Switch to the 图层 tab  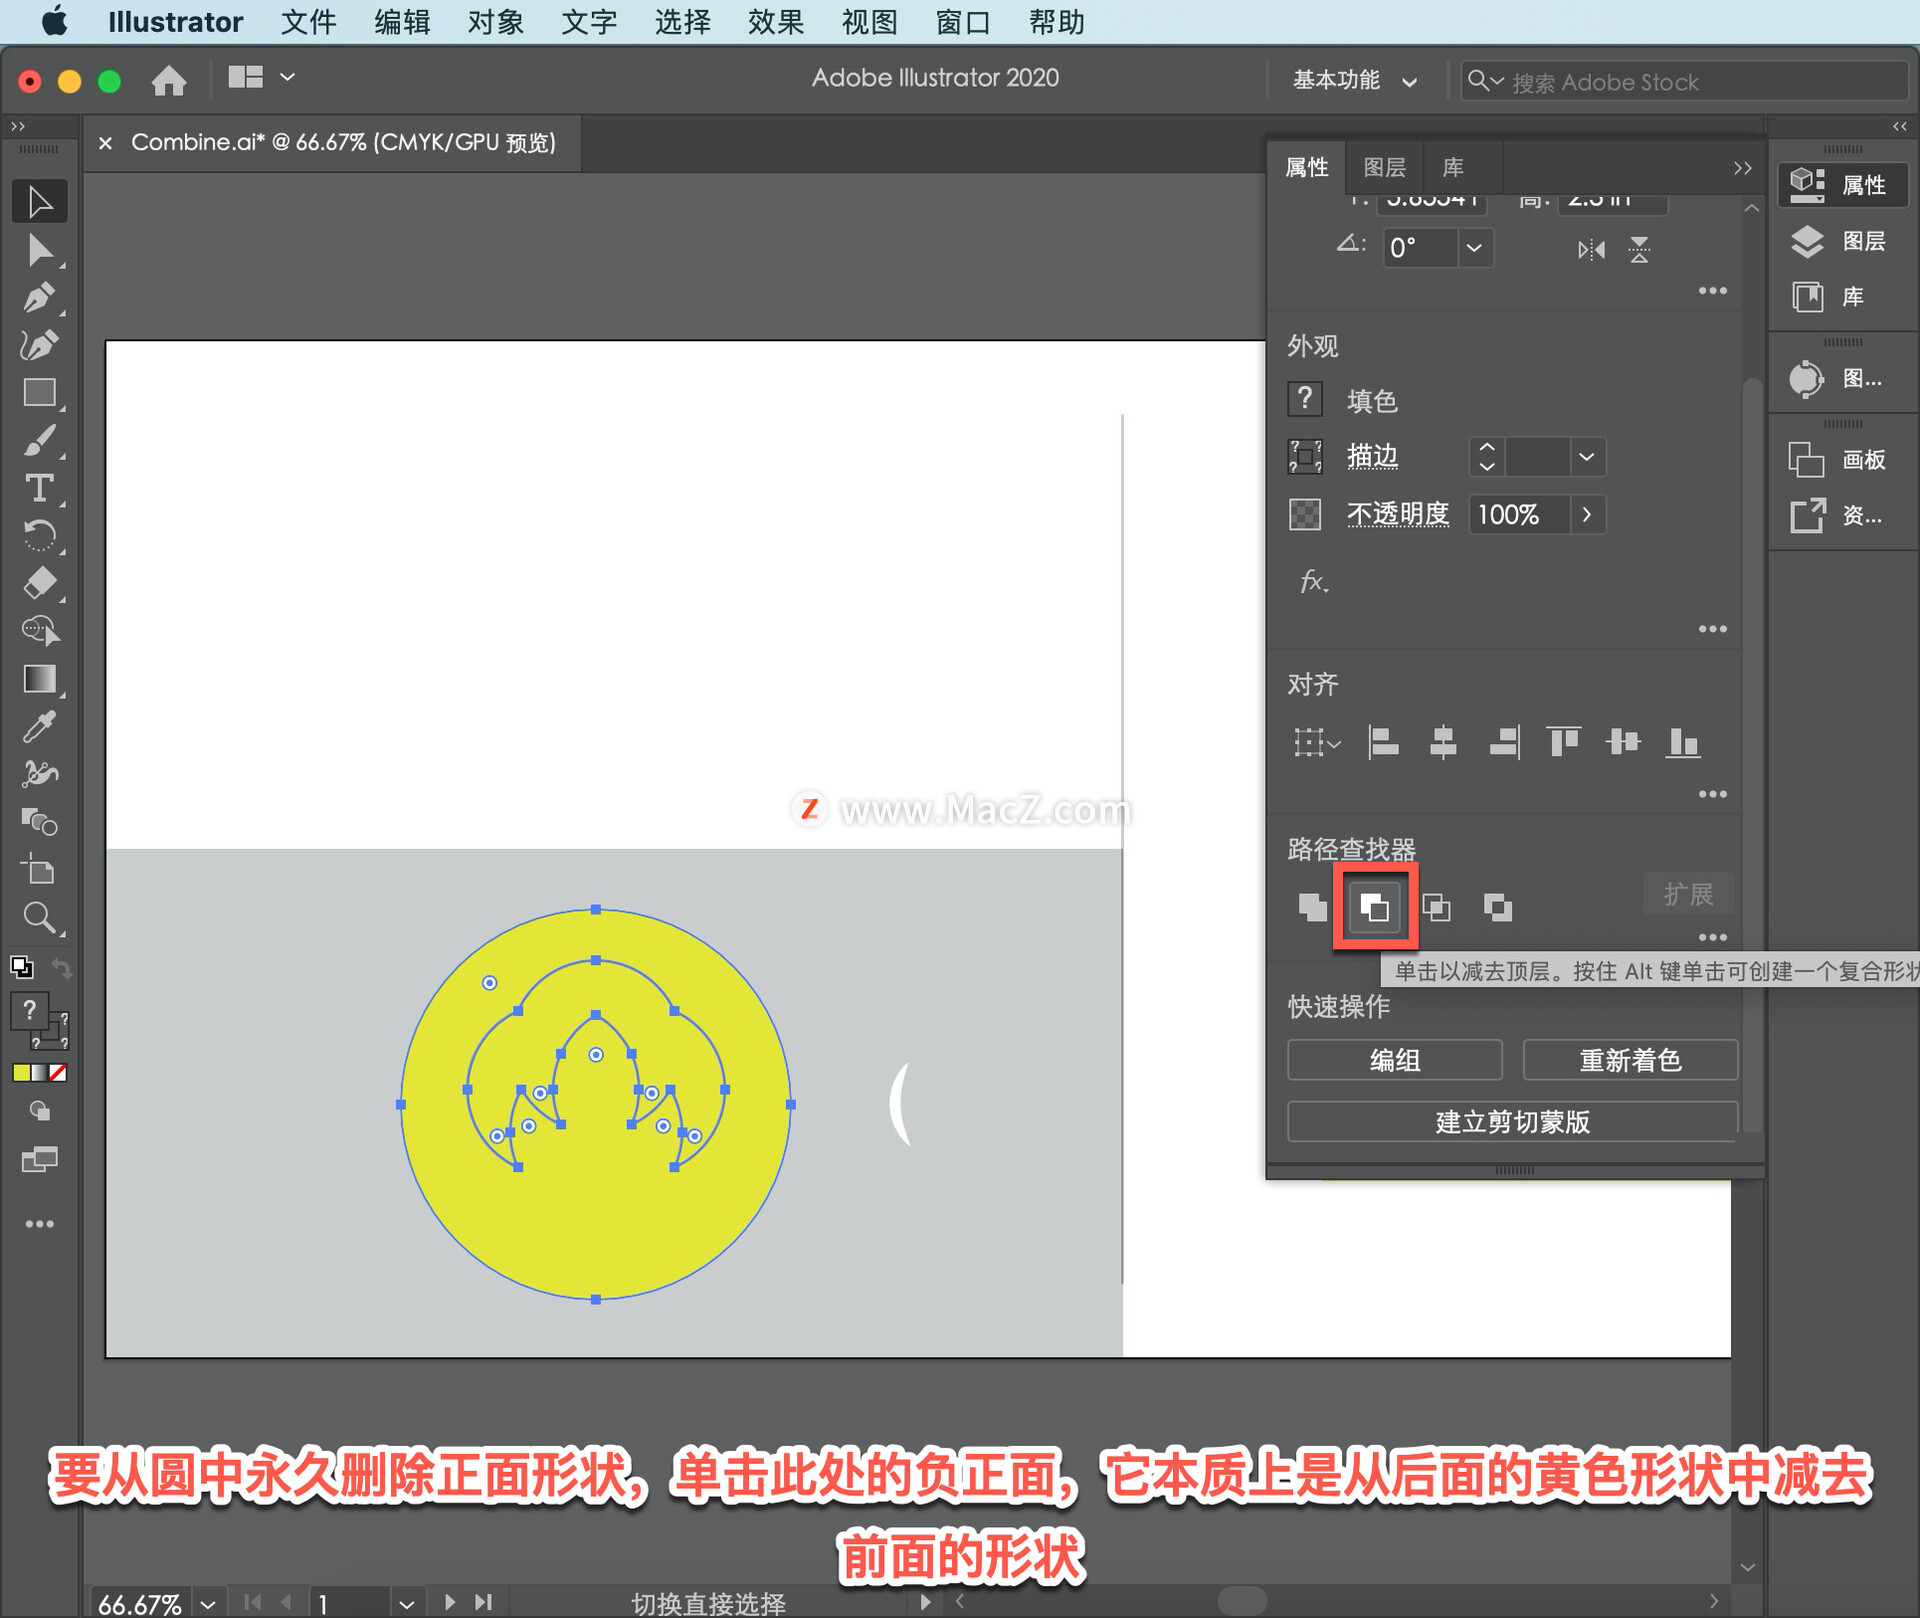tap(1384, 167)
